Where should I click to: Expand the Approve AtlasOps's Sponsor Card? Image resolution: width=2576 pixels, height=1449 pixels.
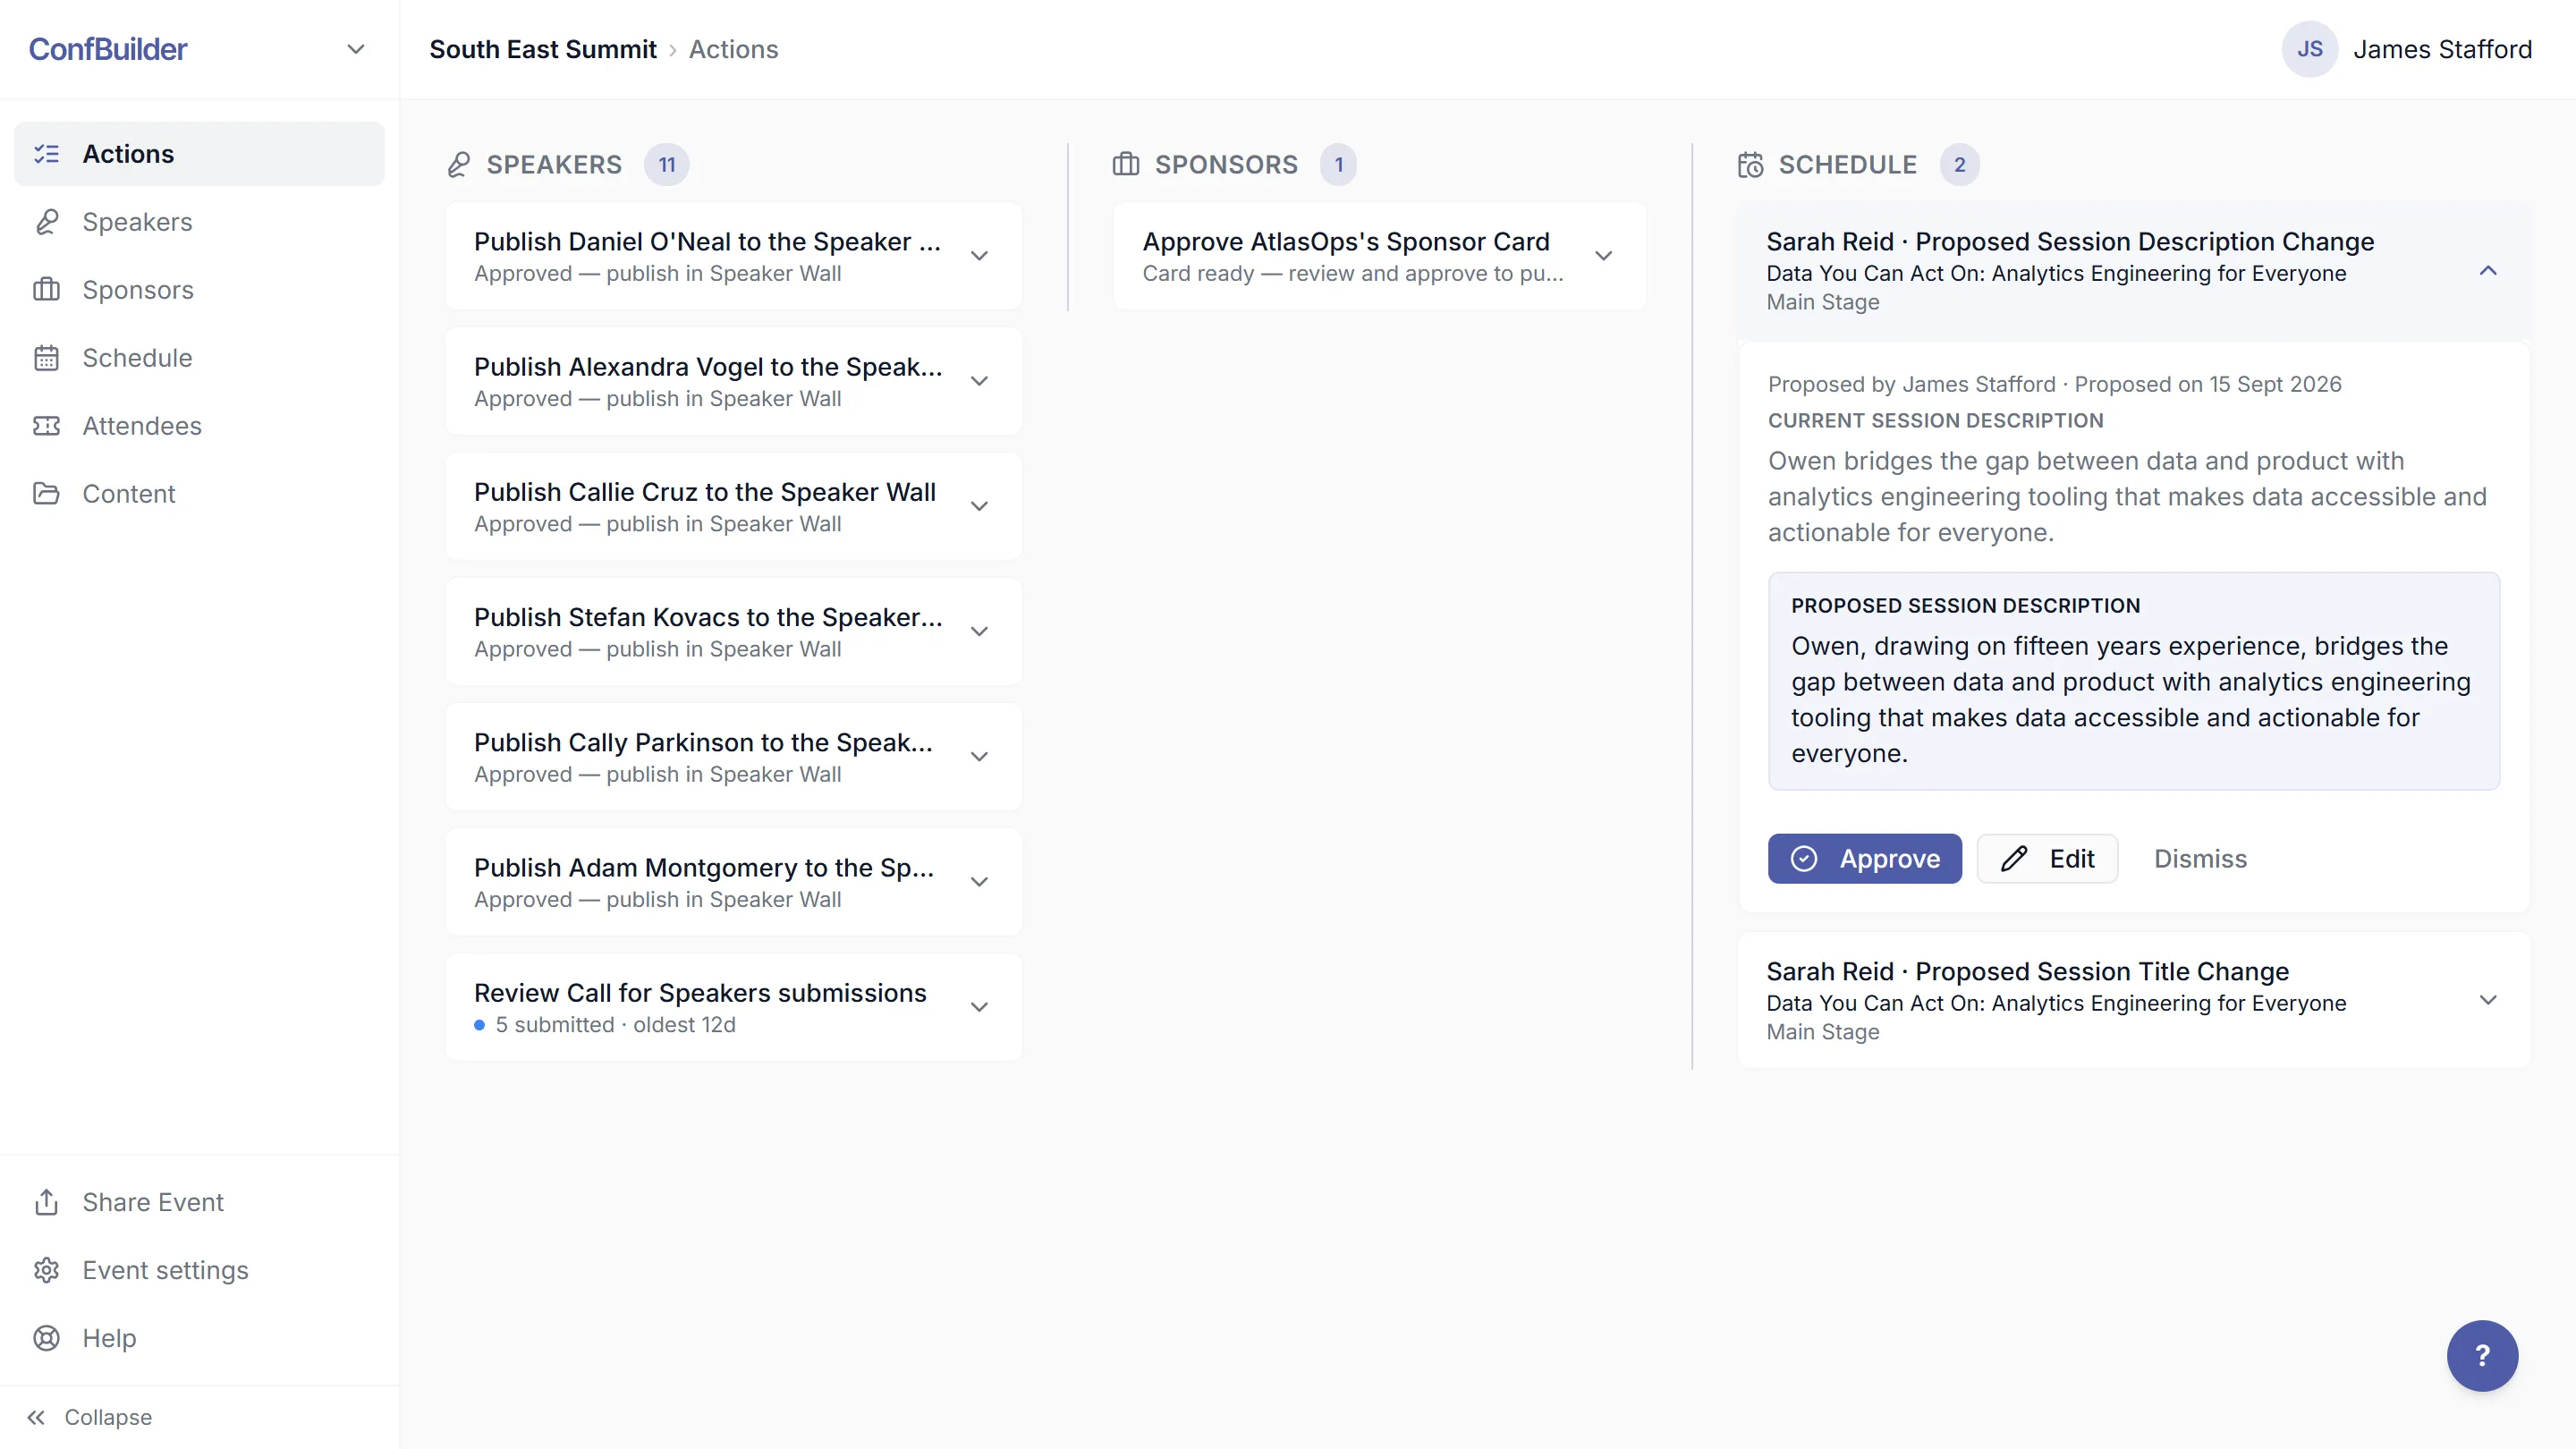coord(1604,256)
